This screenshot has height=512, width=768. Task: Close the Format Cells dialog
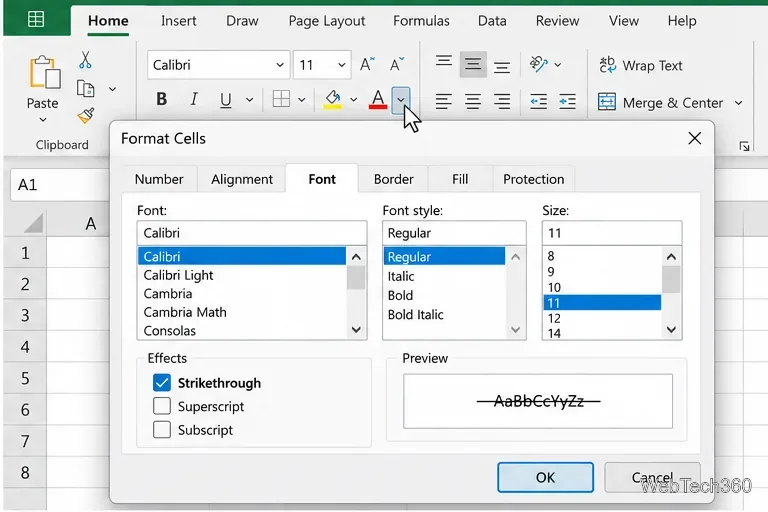point(695,139)
